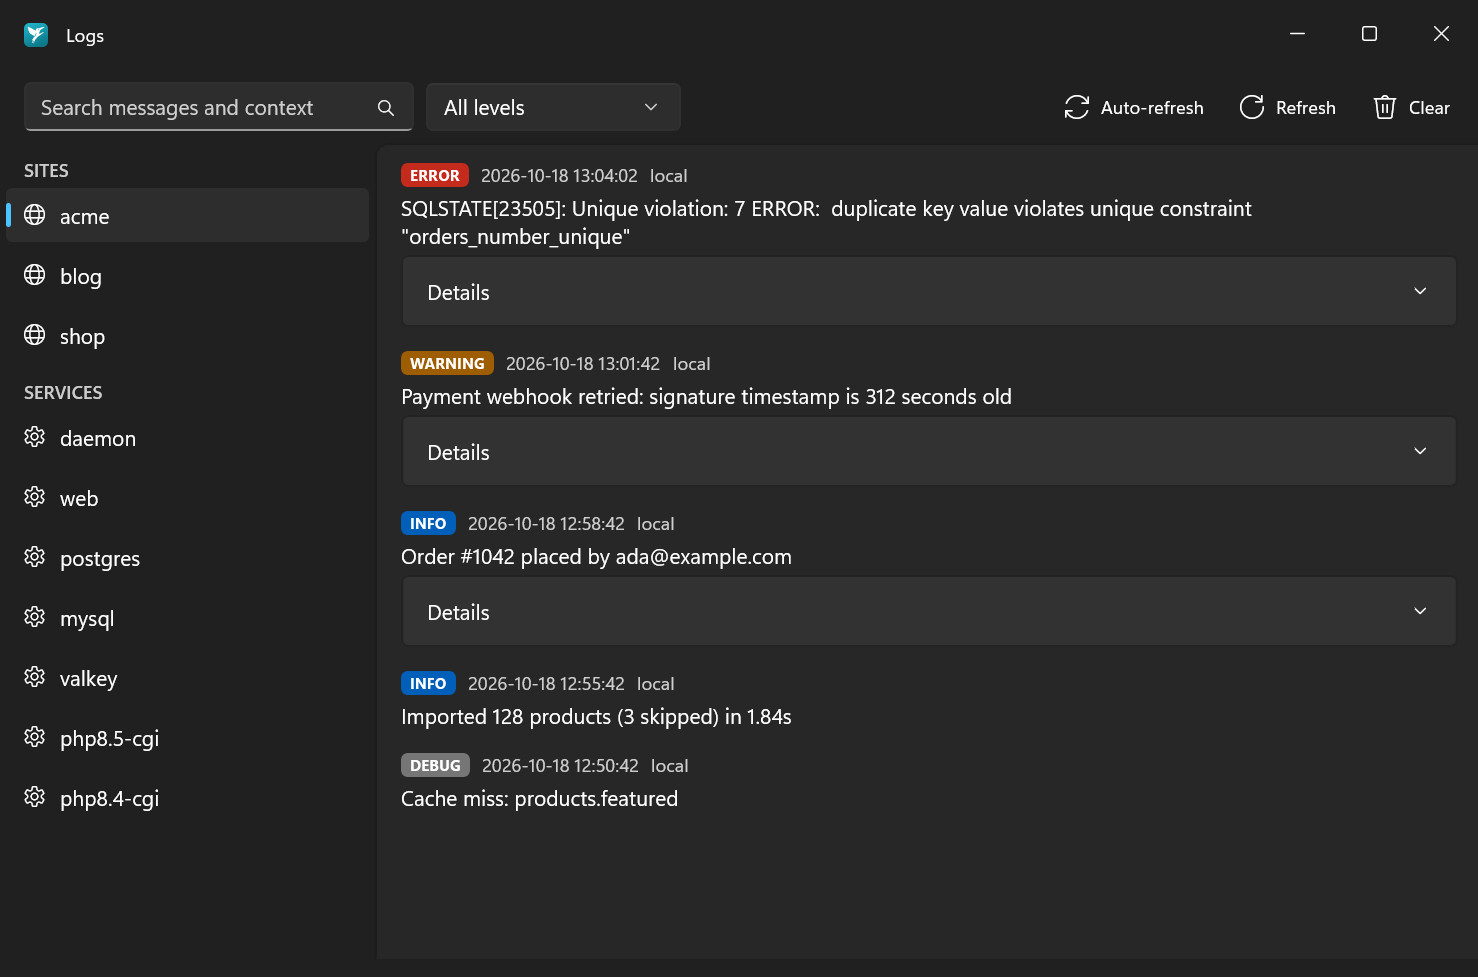Click the globe icon beside blog
The image size is (1478, 977).
click(x=35, y=275)
